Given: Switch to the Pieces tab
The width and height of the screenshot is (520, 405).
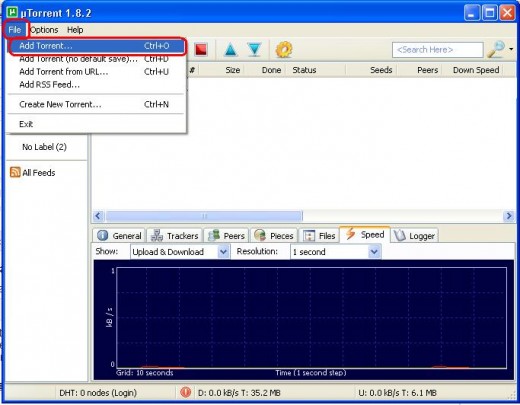Looking at the screenshot, I should (274, 236).
